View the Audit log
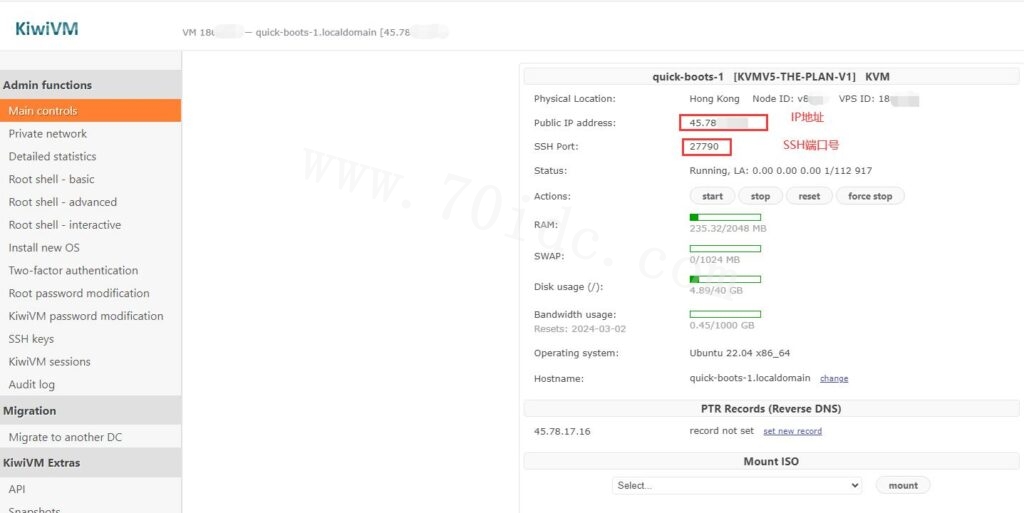 (x=32, y=385)
